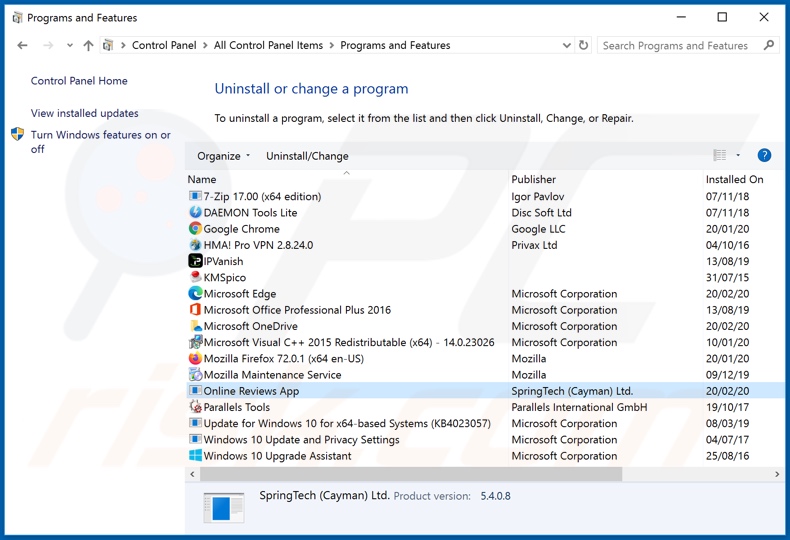This screenshot has width=790, height=540.
Task: Click the Microsoft Edge icon
Action: [195, 294]
